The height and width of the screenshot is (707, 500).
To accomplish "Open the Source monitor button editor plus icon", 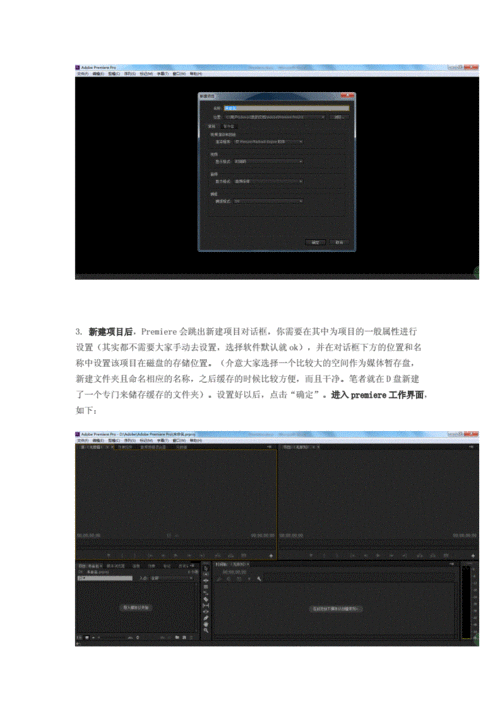I will tap(271, 556).
